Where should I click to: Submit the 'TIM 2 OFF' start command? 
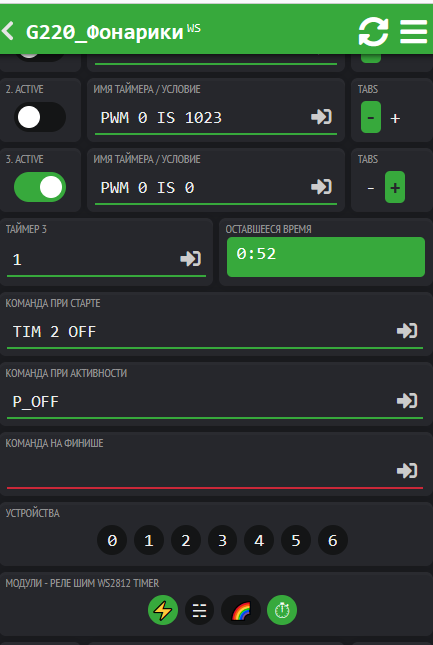coord(407,331)
